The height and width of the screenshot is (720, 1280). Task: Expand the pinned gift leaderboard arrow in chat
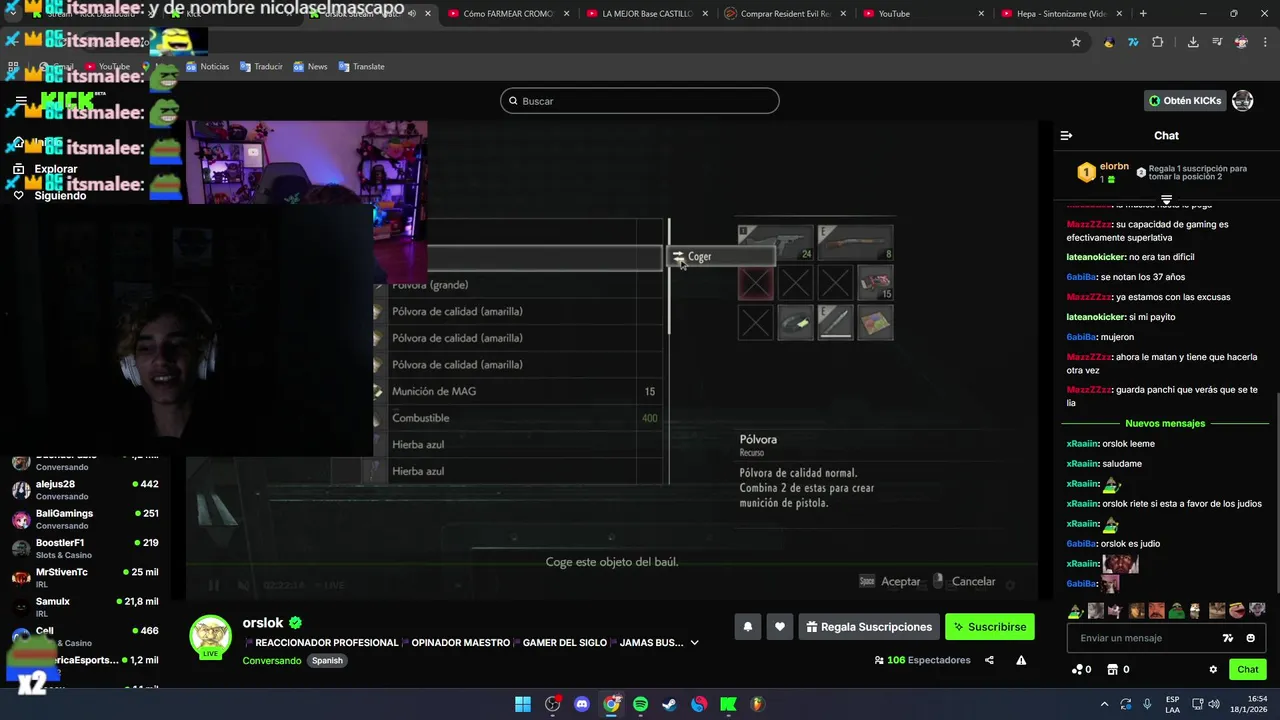[x=1166, y=200]
